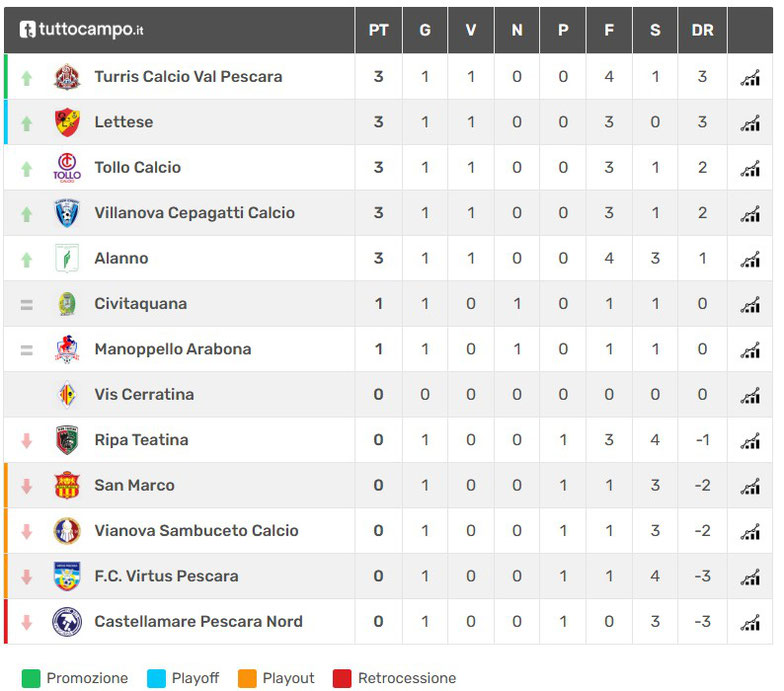
Task: Click the Villanova Cepagatti Calcio crest
Action: pyautogui.click(x=67, y=213)
